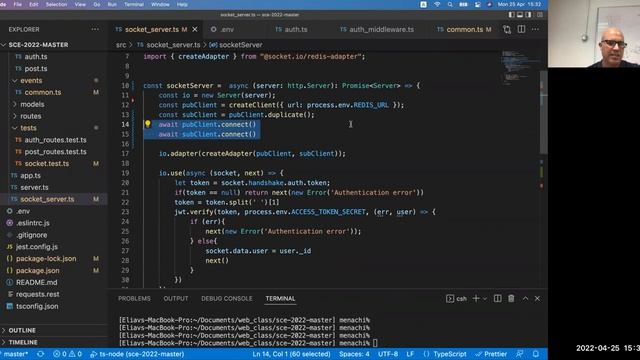This screenshot has height=360, width=640.
Task: Customize layout icon in title bar
Action: pos(540,15)
